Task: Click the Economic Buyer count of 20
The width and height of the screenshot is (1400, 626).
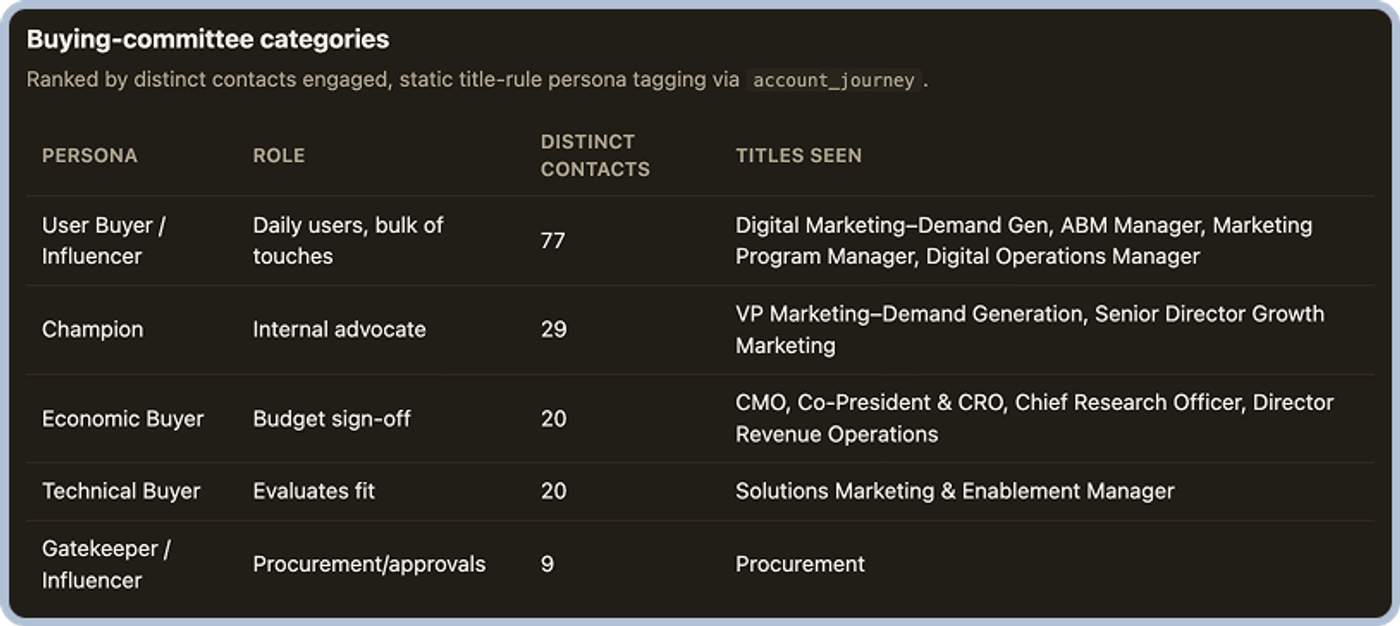Action: coord(554,419)
